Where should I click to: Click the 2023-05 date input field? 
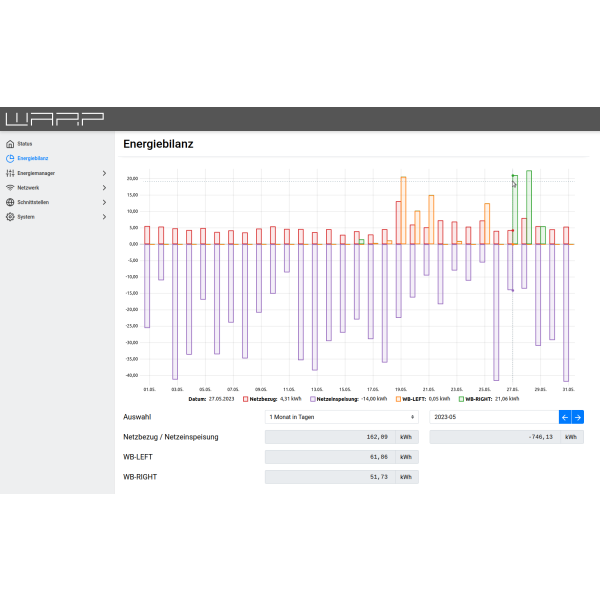pyautogui.click(x=494, y=417)
